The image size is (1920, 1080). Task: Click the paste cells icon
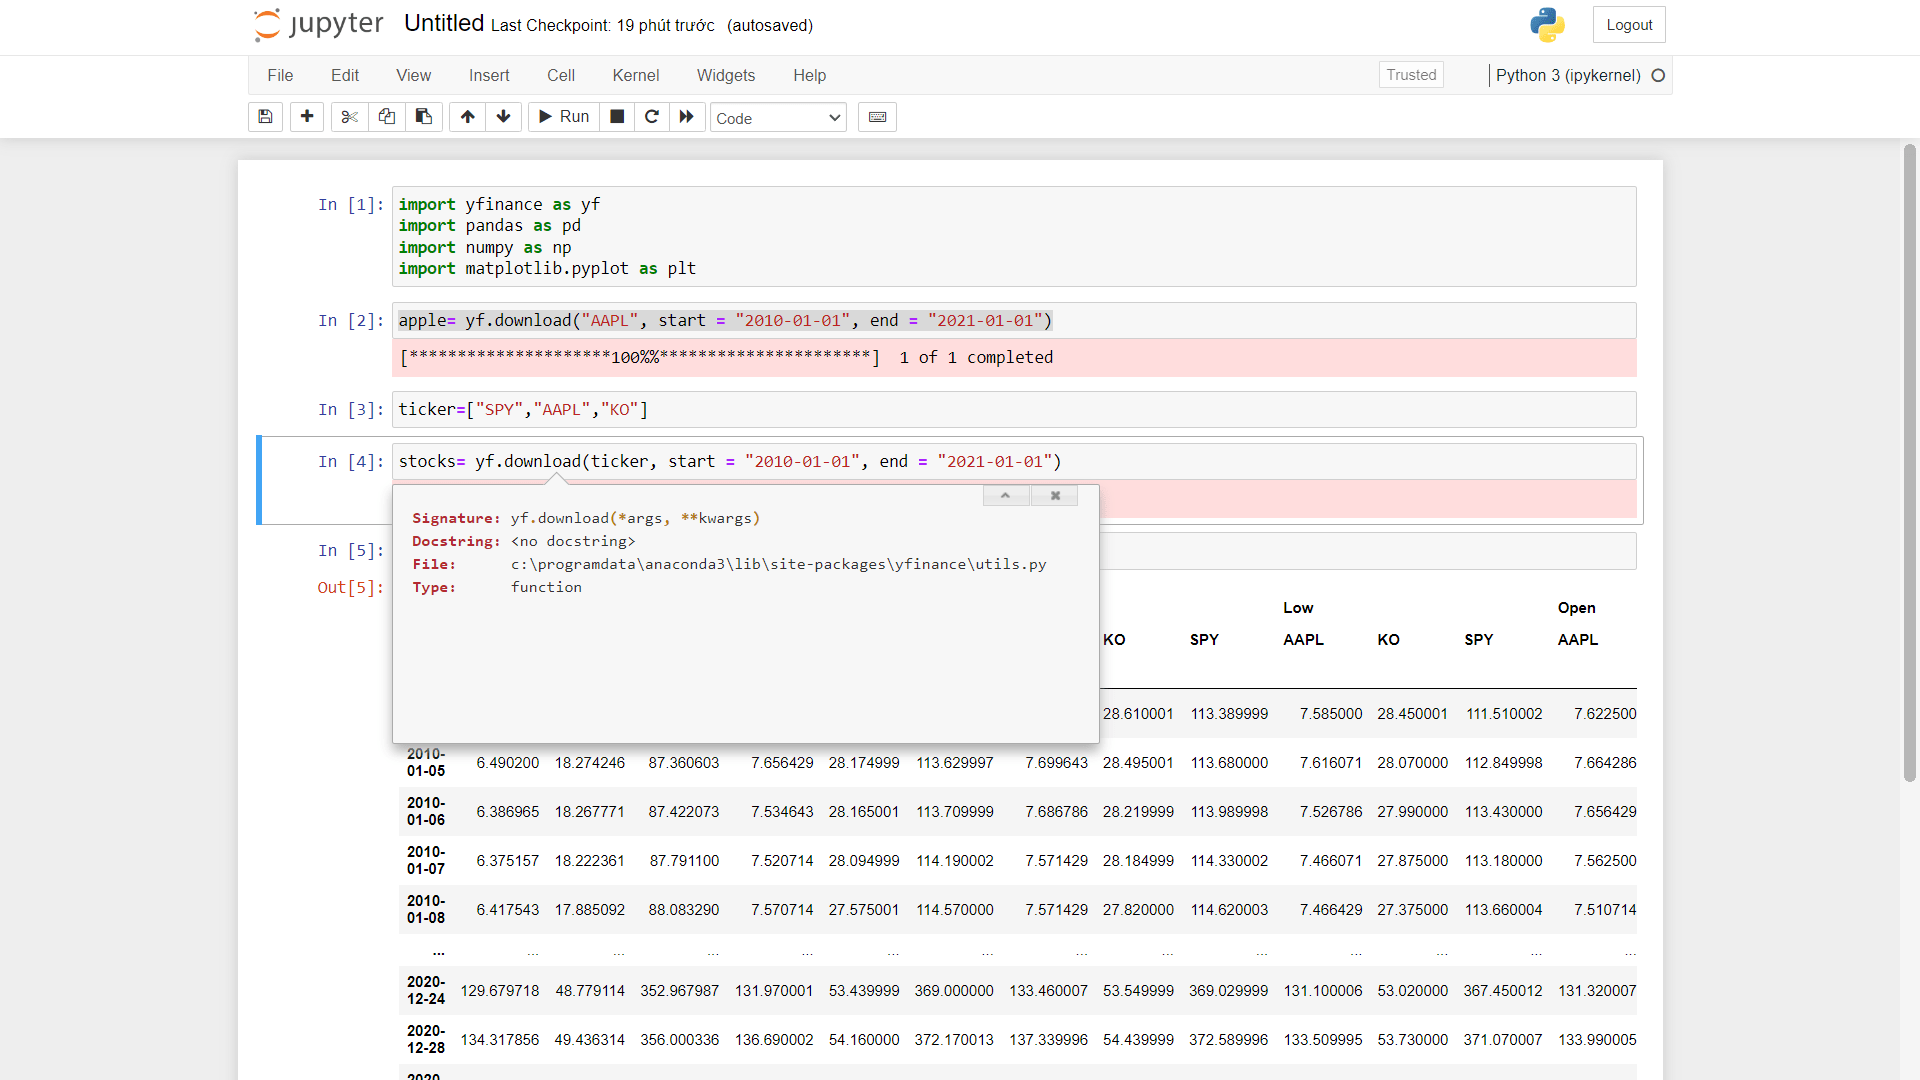(424, 117)
